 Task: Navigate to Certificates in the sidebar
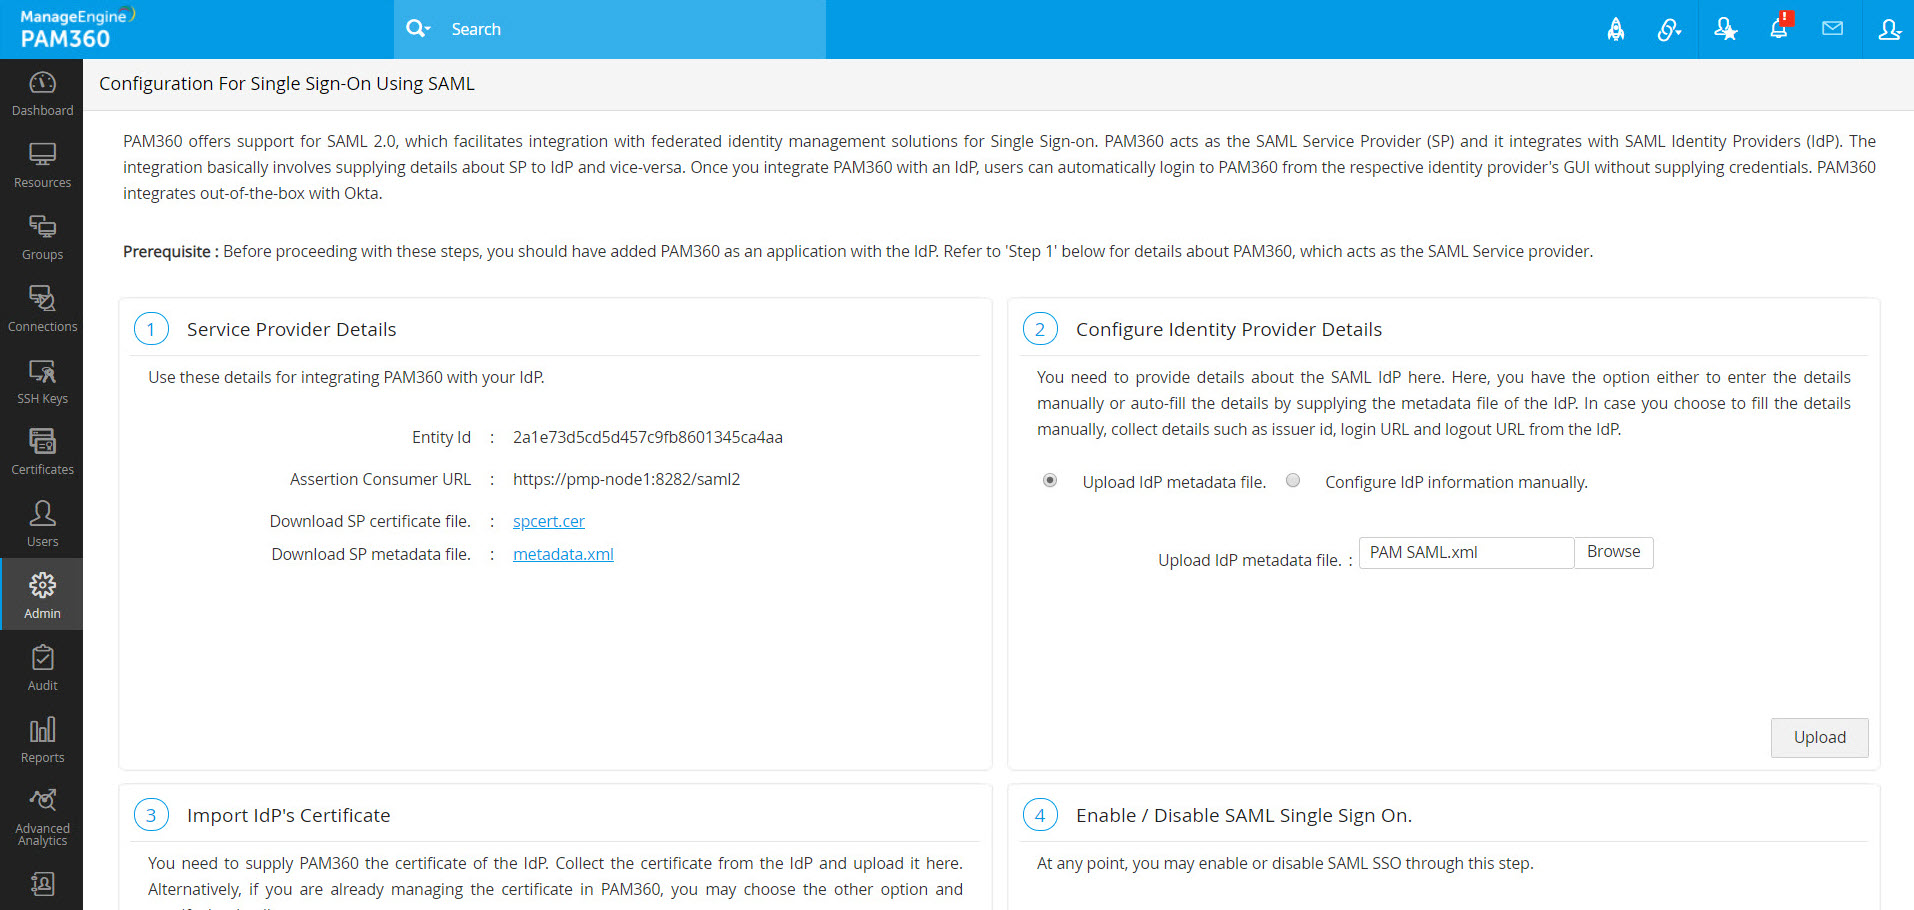pyautogui.click(x=42, y=454)
